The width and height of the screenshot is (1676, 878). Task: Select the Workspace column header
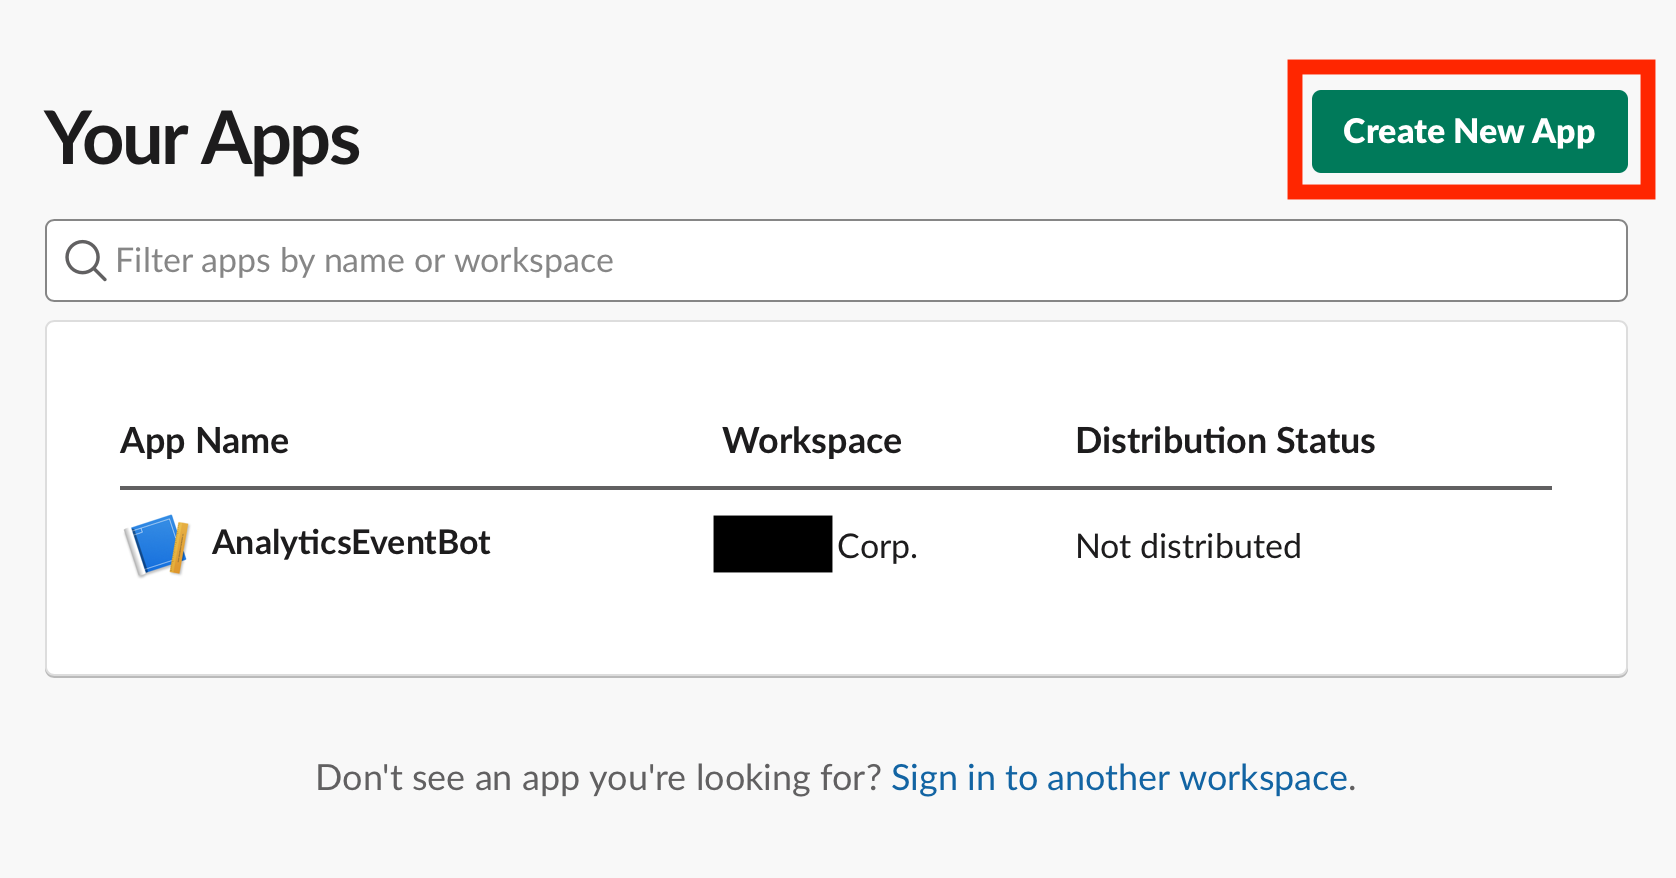tap(812, 441)
